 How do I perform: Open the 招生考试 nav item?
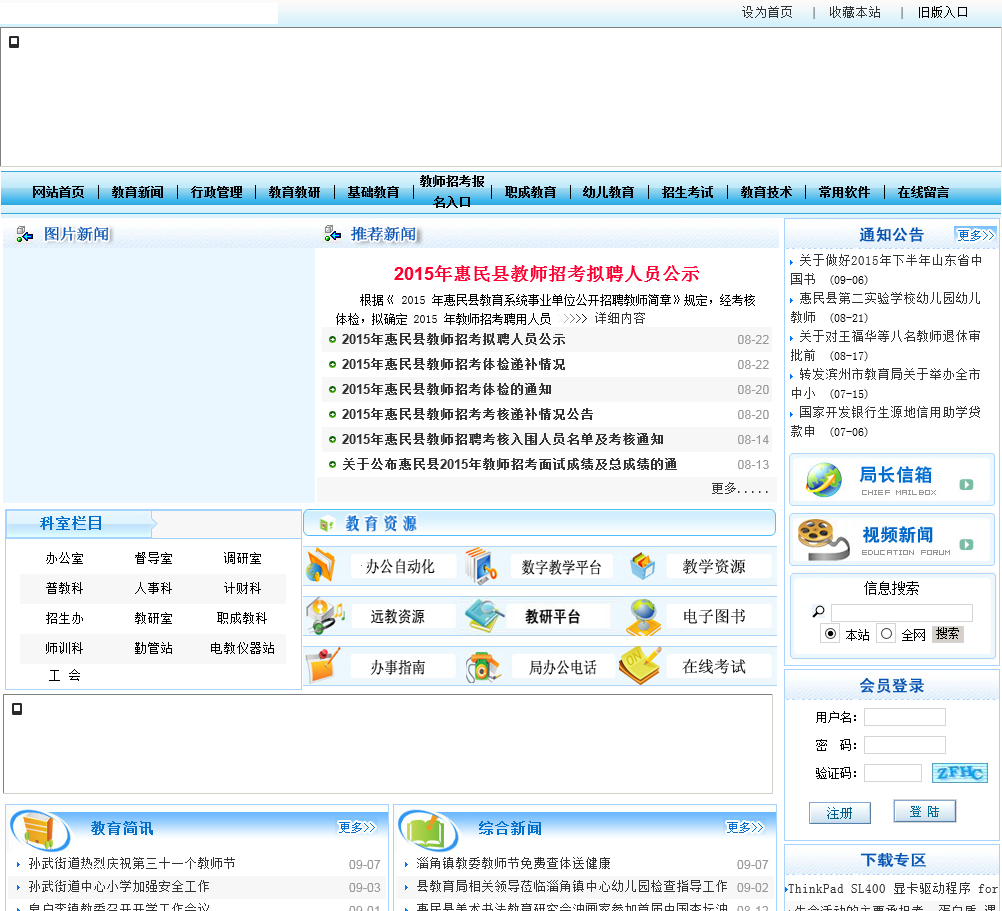688,192
